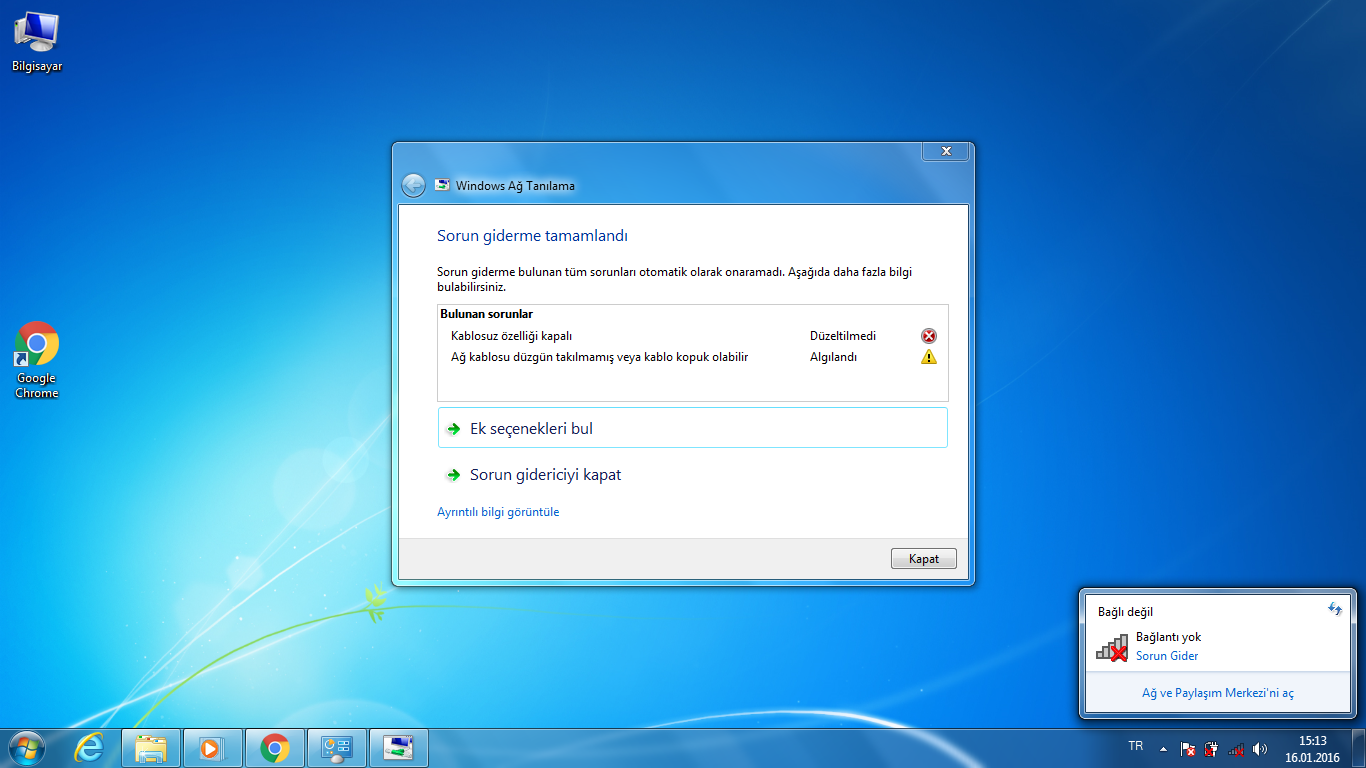
Task: Click the network signal tray icon
Action: (1236, 748)
